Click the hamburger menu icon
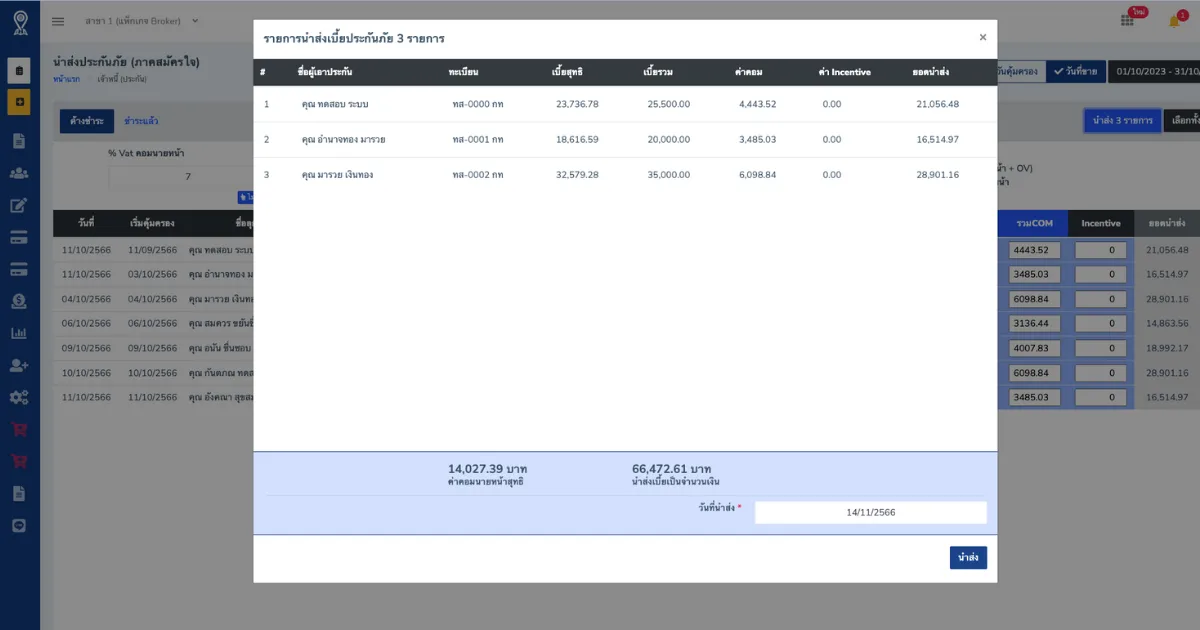This screenshot has height=630, width=1200. coord(58,21)
